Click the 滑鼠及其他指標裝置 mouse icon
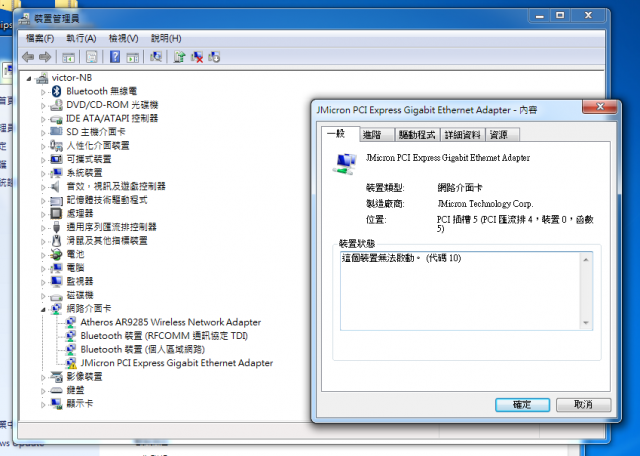Screen dimensions: 640x456 [x=56, y=241]
